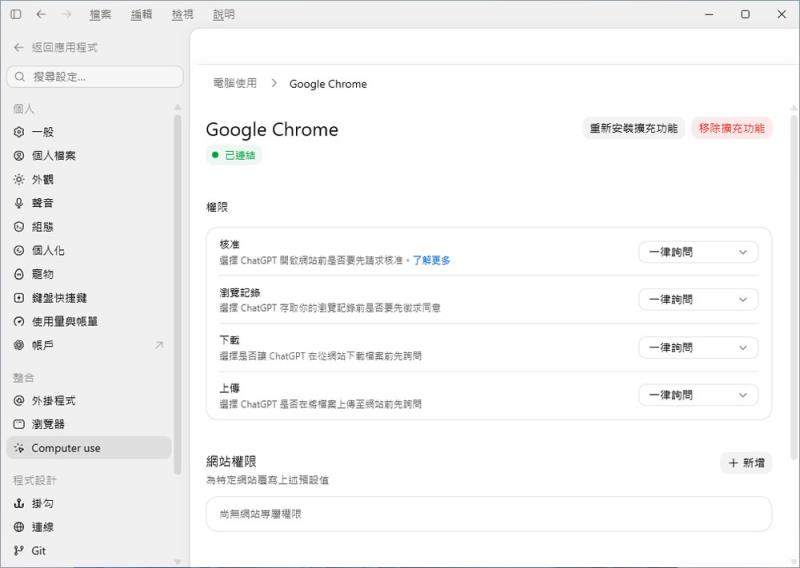Click the icon beside 組態
The image size is (800, 568).
click(19, 227)
